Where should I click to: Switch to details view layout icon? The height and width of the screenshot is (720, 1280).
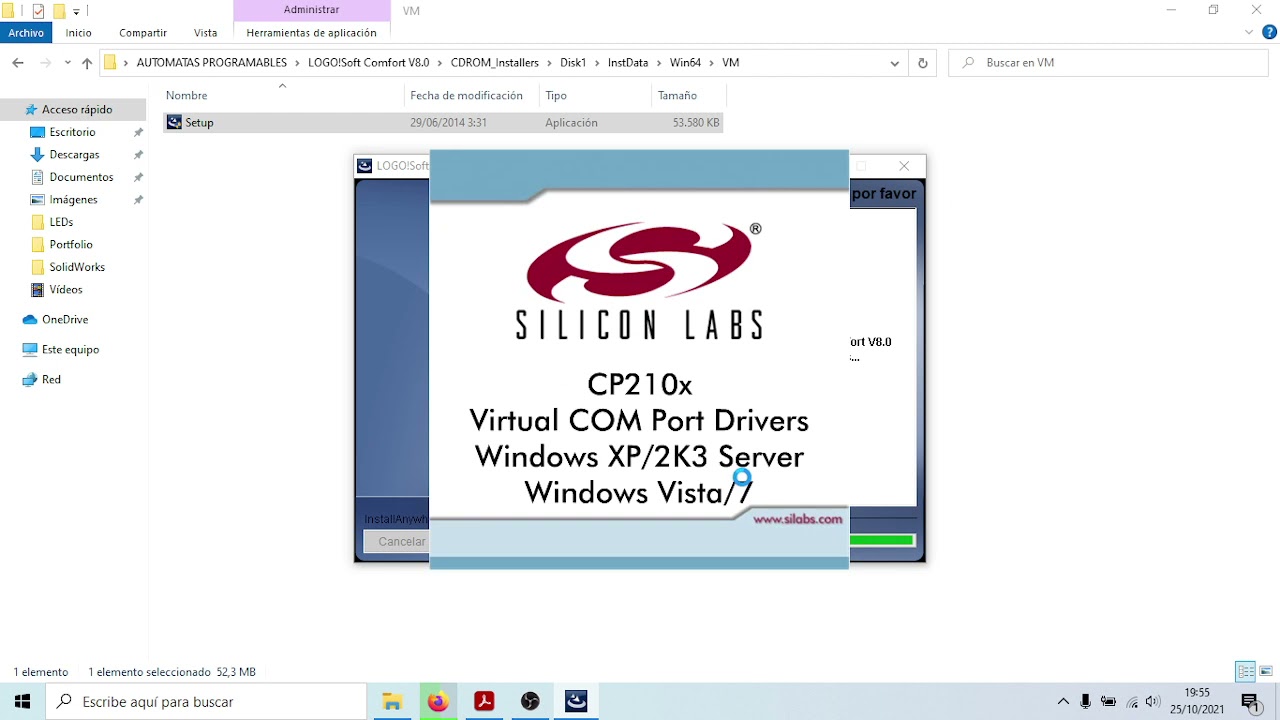tap(1245, 672)
